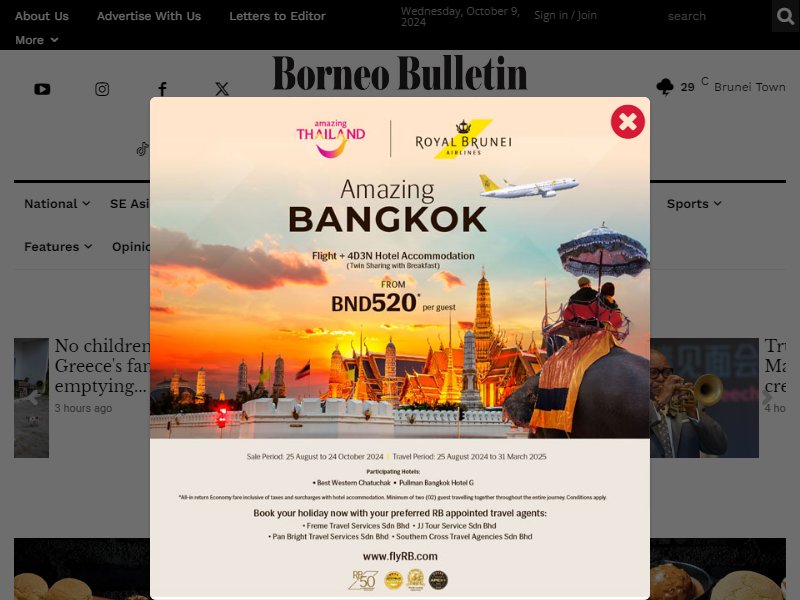Image resolution: width=800 pixels, height=600 pixels.
Task: Open the TikTok social icon
Action: (142, 149)
